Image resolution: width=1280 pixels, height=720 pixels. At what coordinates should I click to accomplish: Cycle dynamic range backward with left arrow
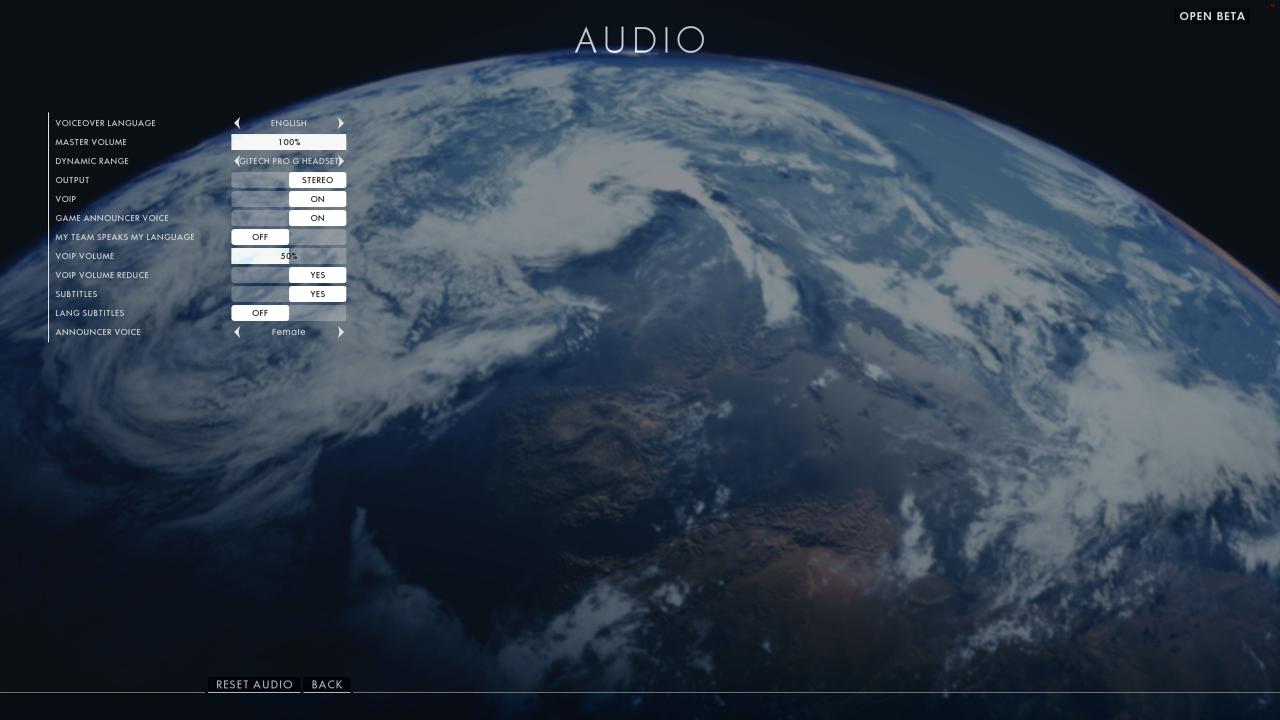click(237, 161)
